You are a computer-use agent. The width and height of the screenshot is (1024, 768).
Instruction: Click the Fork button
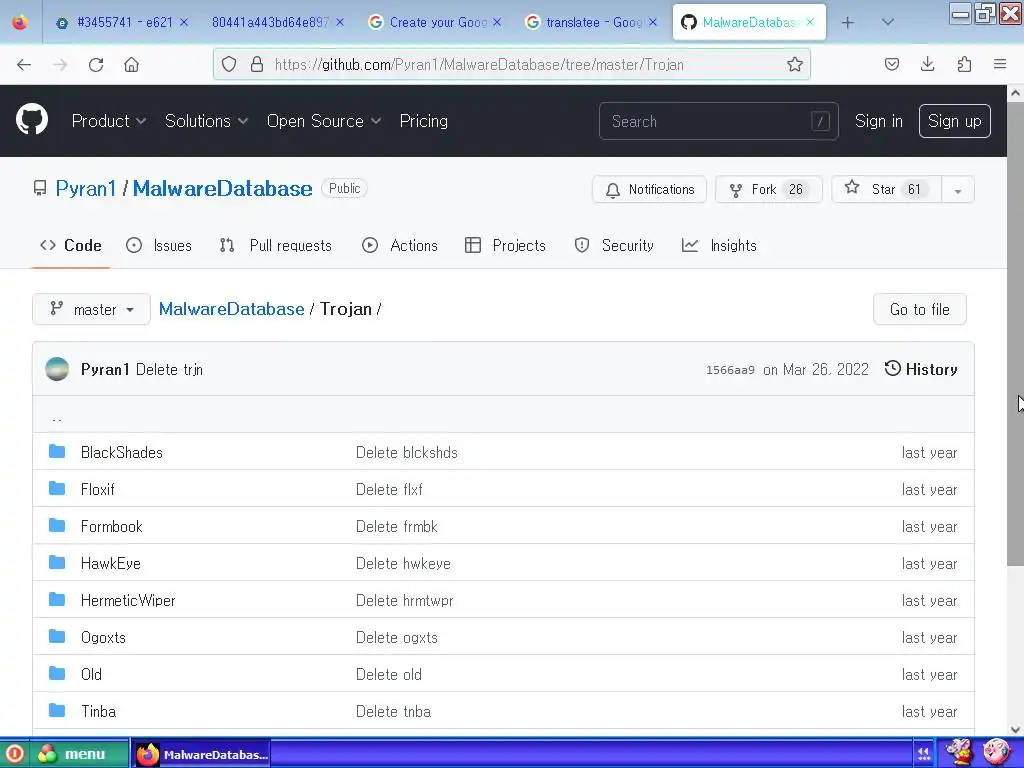[769, 189]
